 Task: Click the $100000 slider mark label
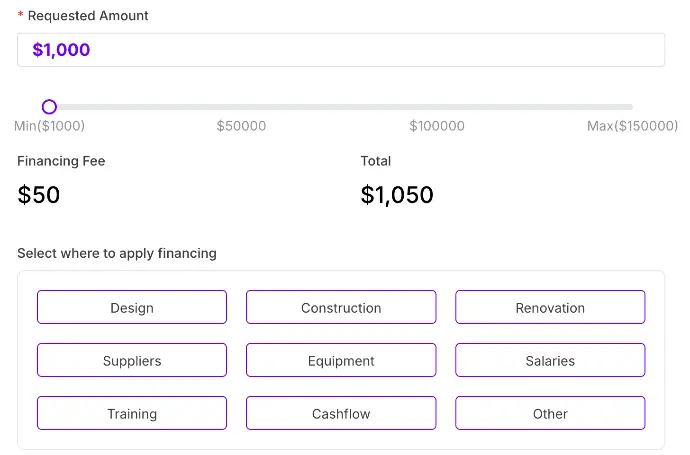[x=437, y=126]
